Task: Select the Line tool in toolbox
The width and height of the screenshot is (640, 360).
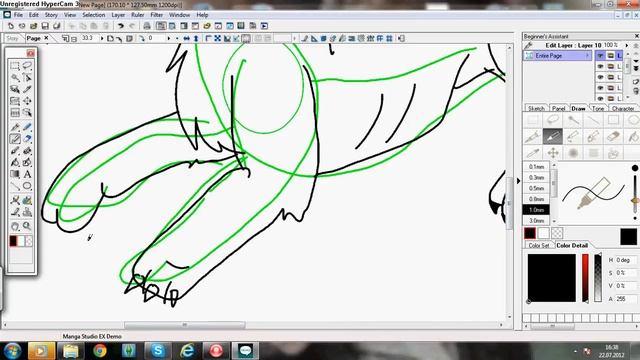Action: click(15, 186)
